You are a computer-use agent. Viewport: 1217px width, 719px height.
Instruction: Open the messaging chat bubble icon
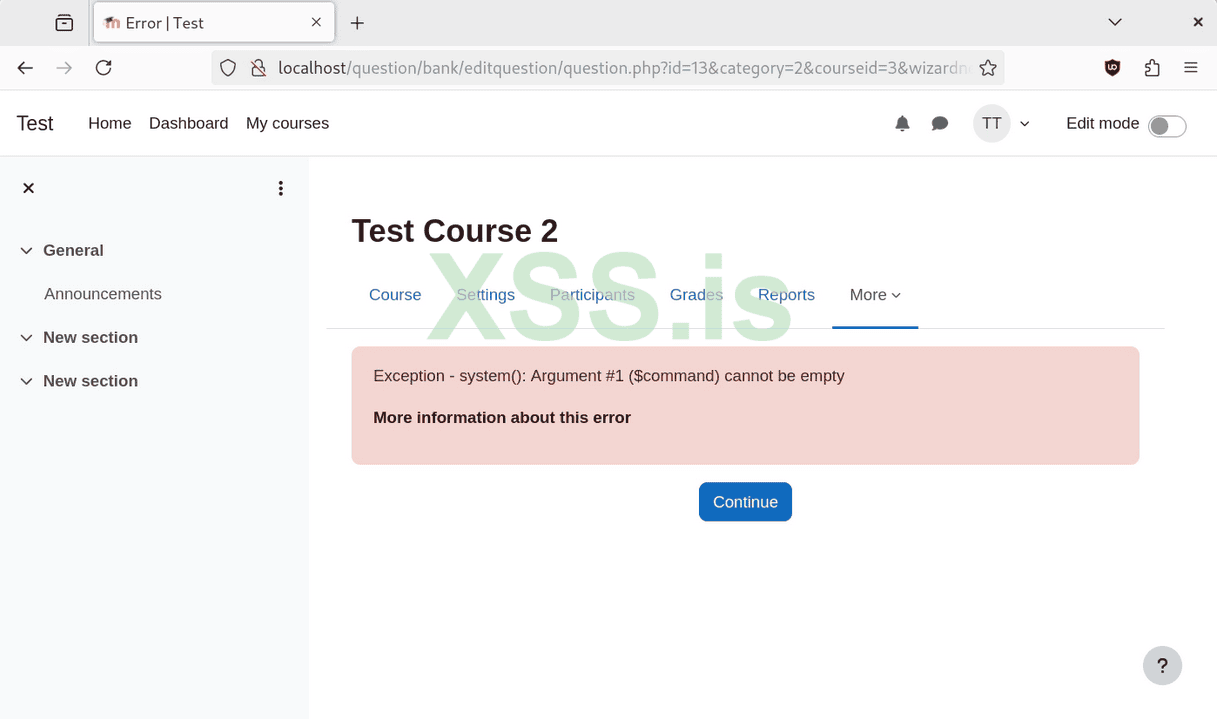[940, 123]
